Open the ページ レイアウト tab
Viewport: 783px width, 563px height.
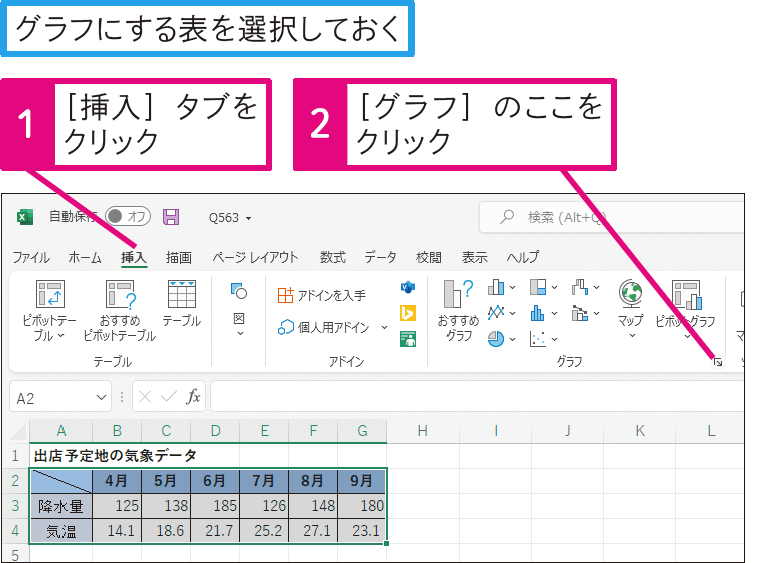coord(255,257)
